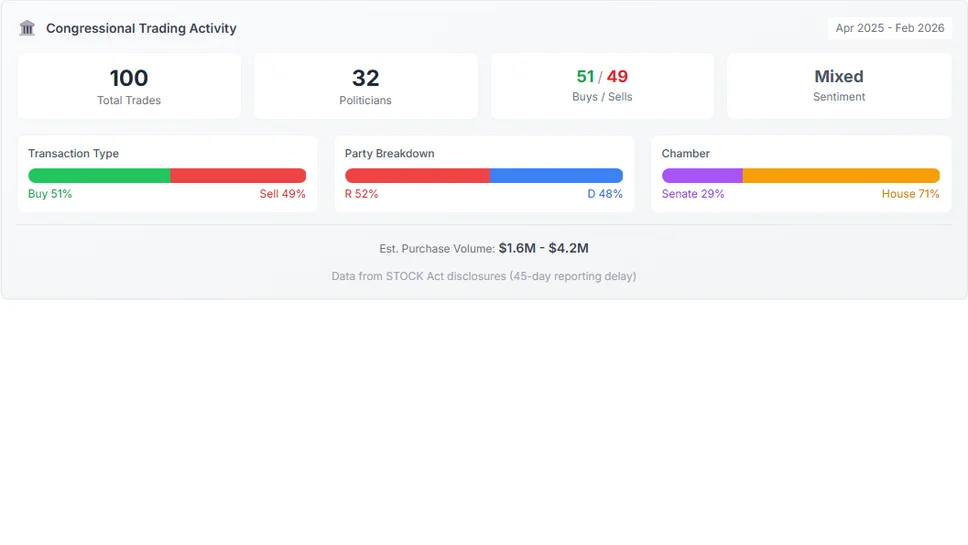The width and height of the screenshot is (968, 545).
Task: Select the 32 Politicians card
Action: point(365,86)
